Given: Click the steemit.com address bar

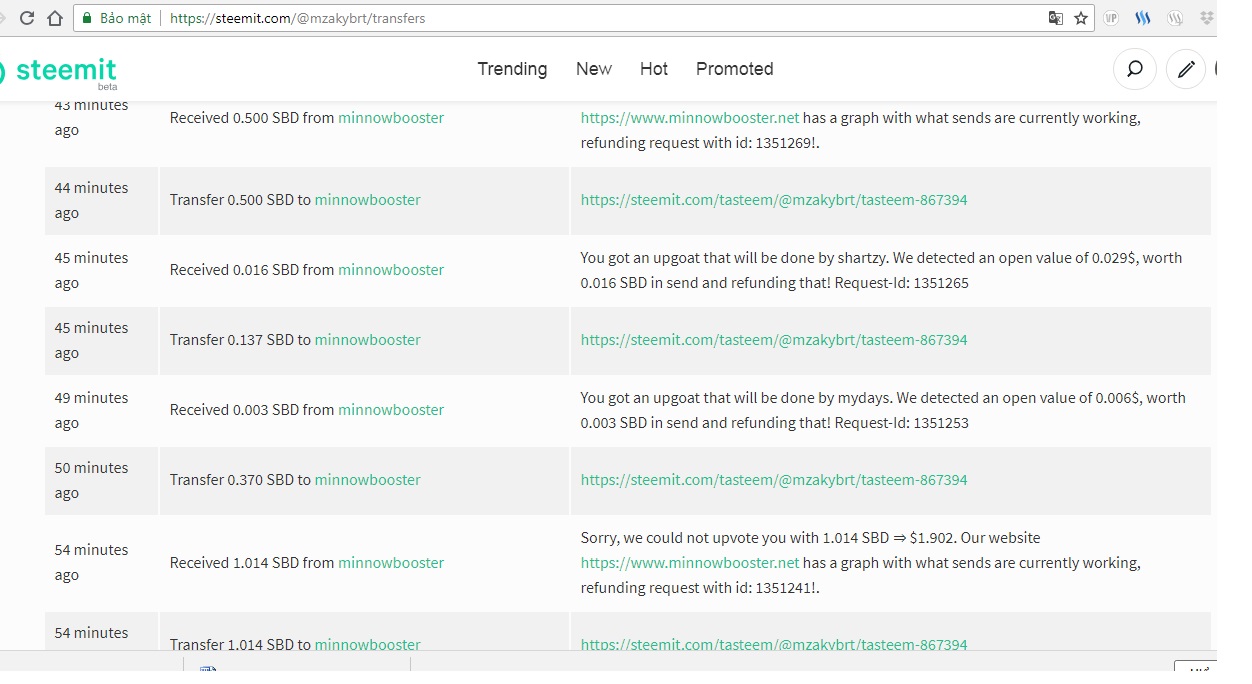Looking at the screenshot, I should [600, 18].
